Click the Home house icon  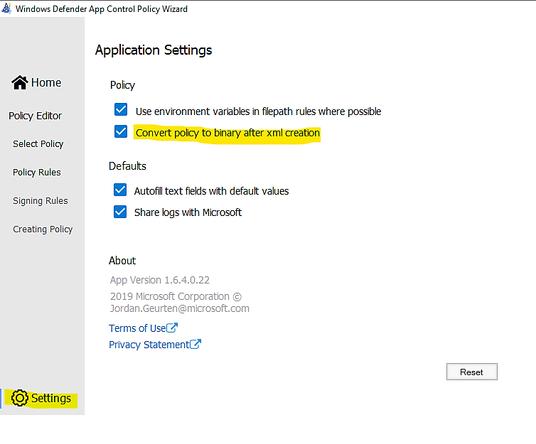pos(19,82)
